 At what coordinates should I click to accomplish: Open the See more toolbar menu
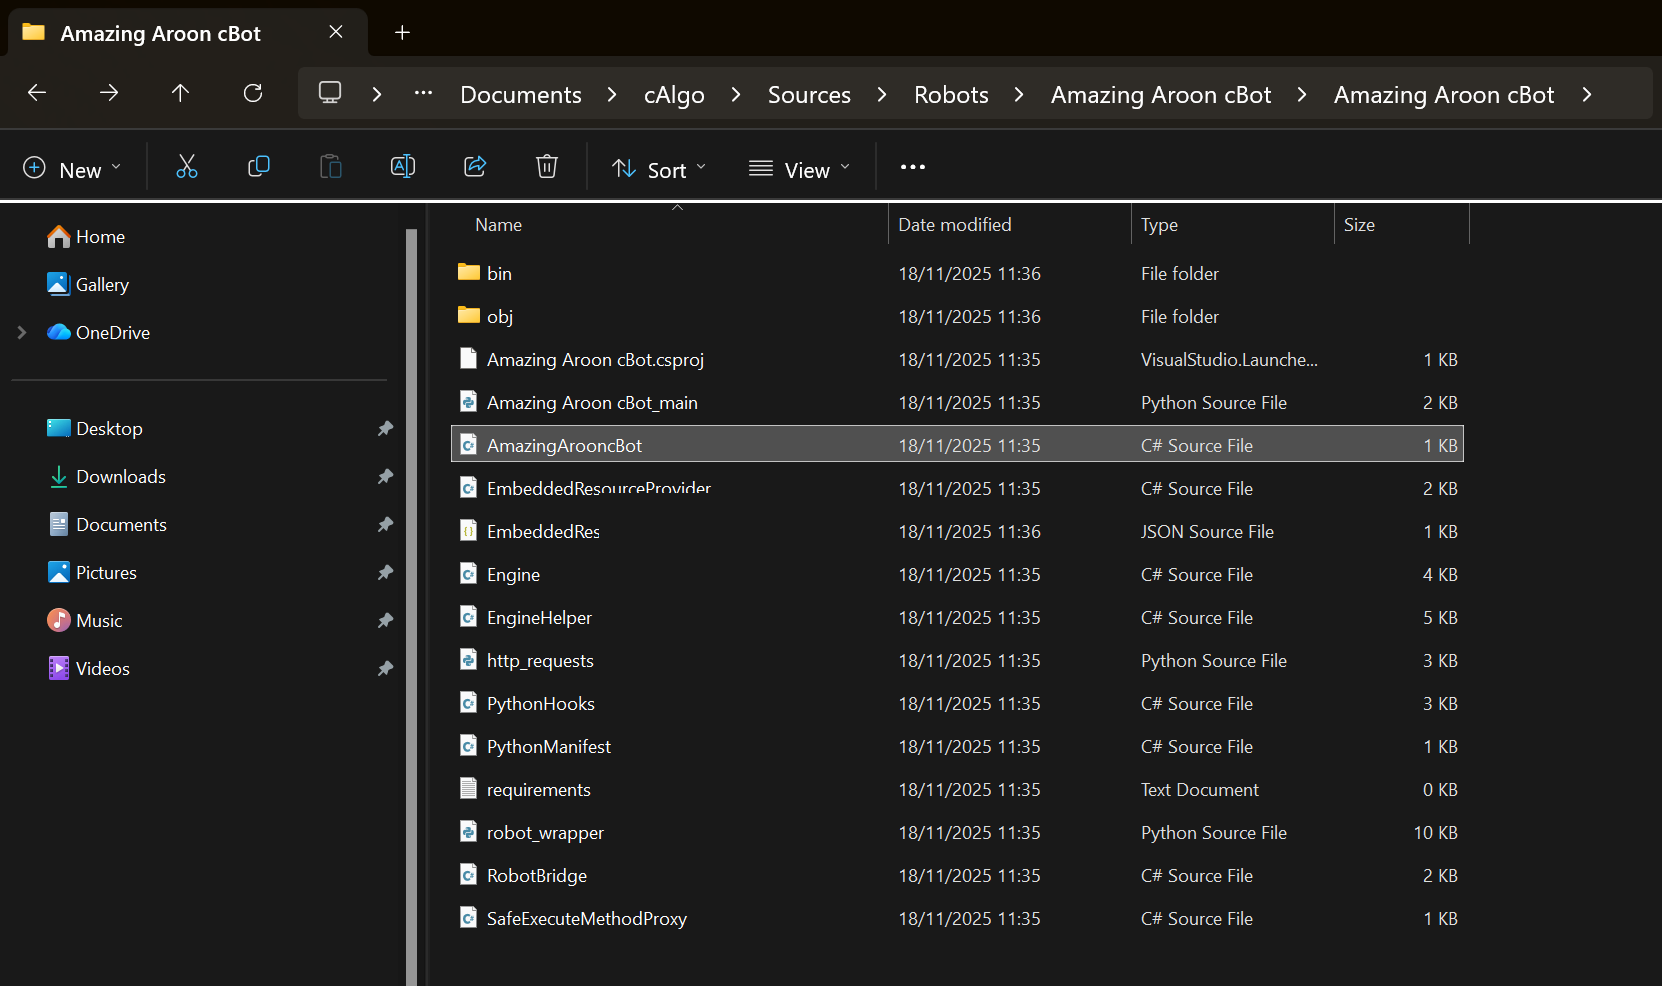click(x=912, y=167)
